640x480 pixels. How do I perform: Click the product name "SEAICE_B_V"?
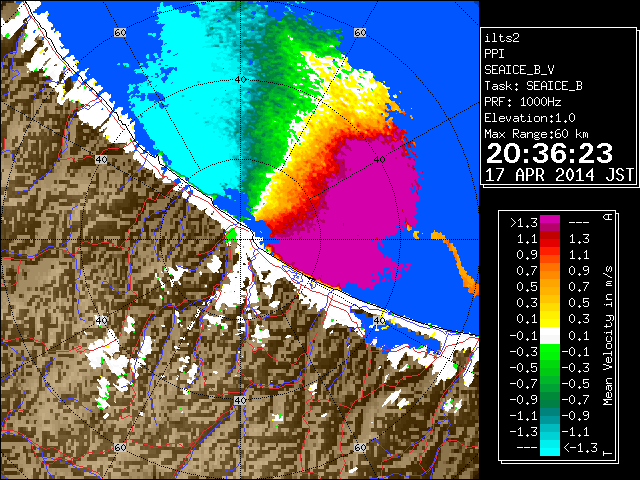pos(519,70)
